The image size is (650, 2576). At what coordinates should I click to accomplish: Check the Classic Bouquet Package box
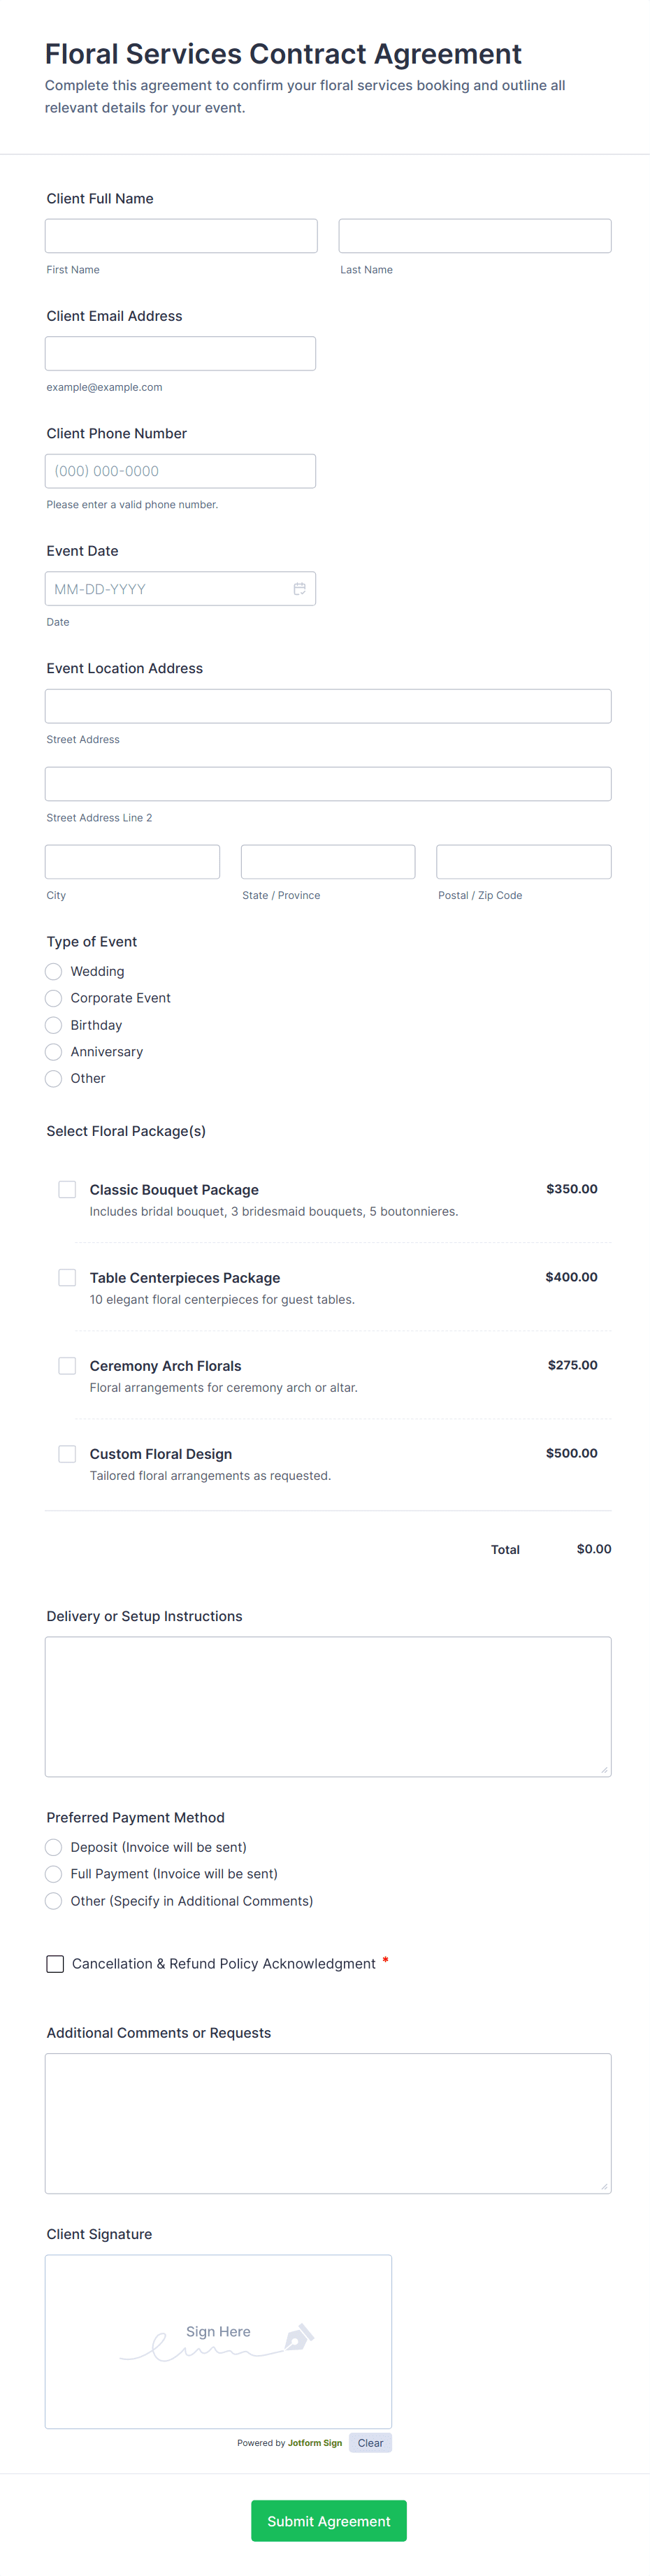tap(67, 1189)
